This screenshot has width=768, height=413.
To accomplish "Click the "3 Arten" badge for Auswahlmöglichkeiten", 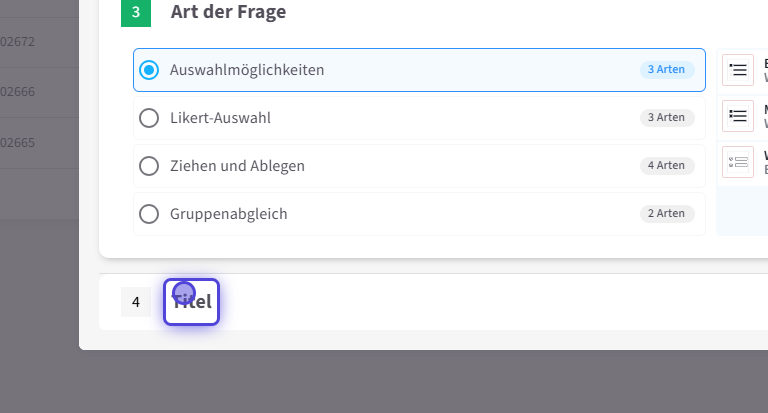I will click(x=666, y=70).
